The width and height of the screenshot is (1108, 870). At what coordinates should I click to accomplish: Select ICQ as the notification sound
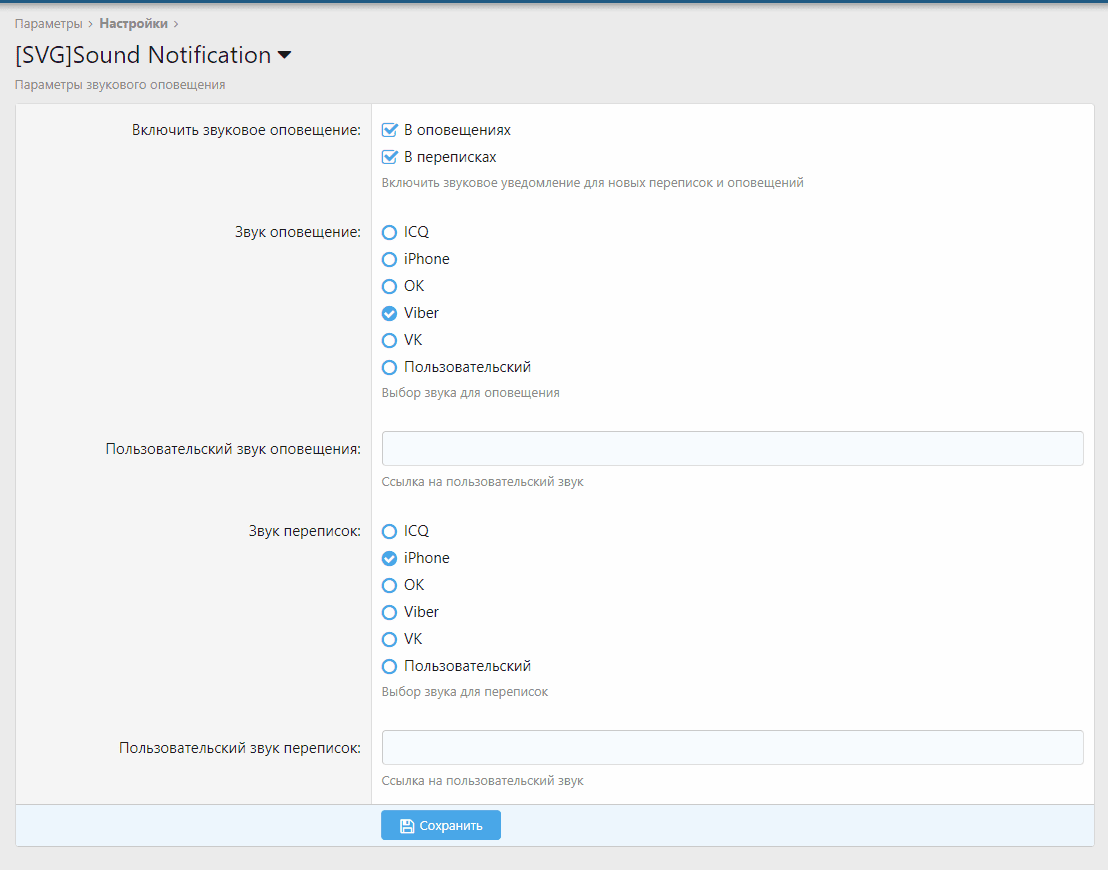(x=388, y=231)
